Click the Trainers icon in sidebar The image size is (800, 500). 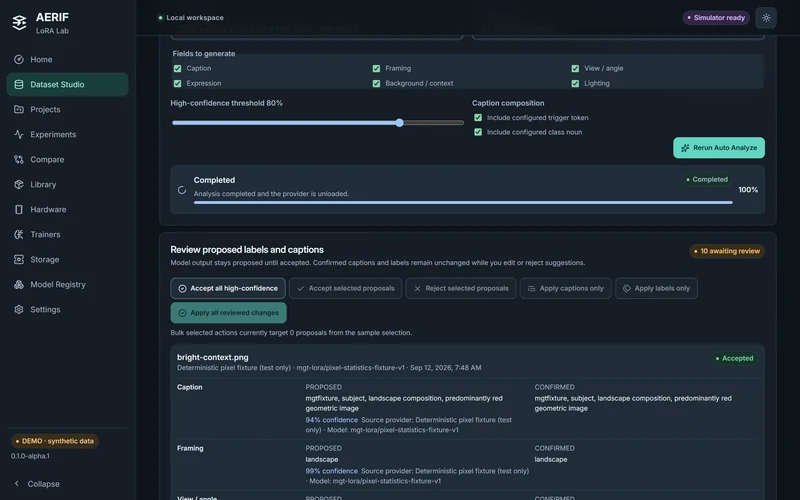[x=19, y=235]
